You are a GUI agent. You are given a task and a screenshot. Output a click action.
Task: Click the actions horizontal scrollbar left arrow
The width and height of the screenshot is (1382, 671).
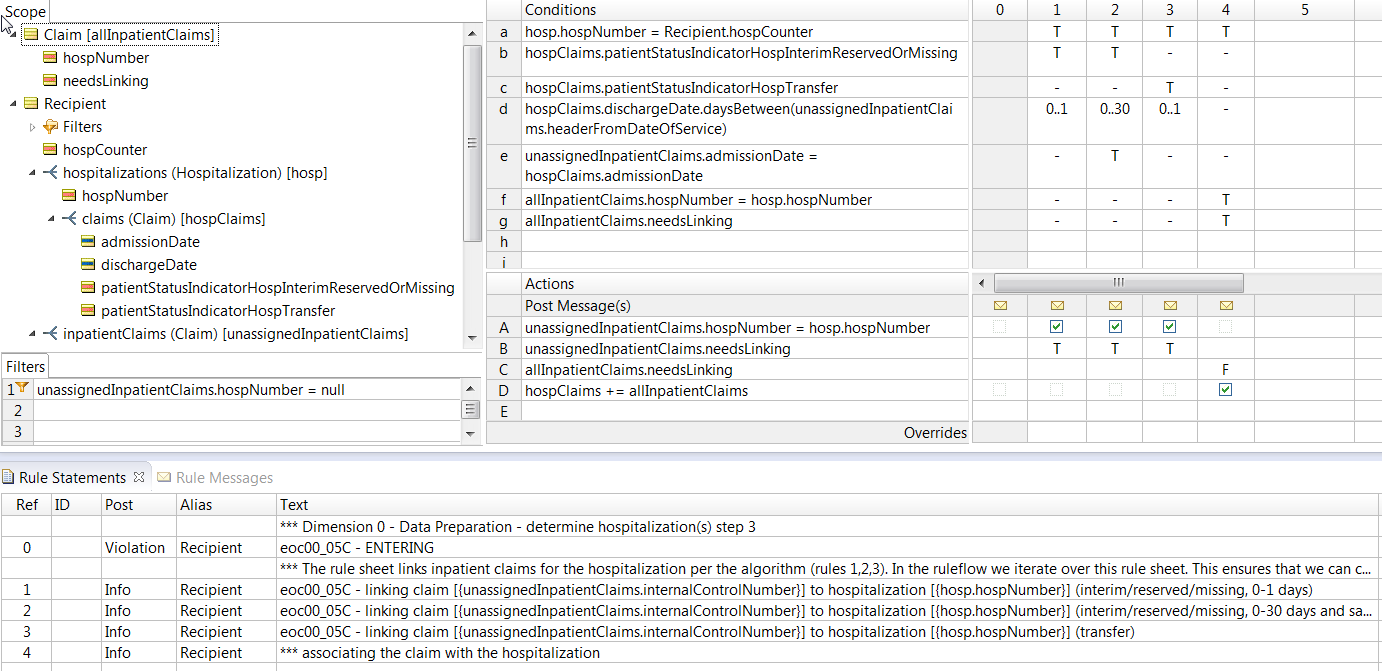981,283
